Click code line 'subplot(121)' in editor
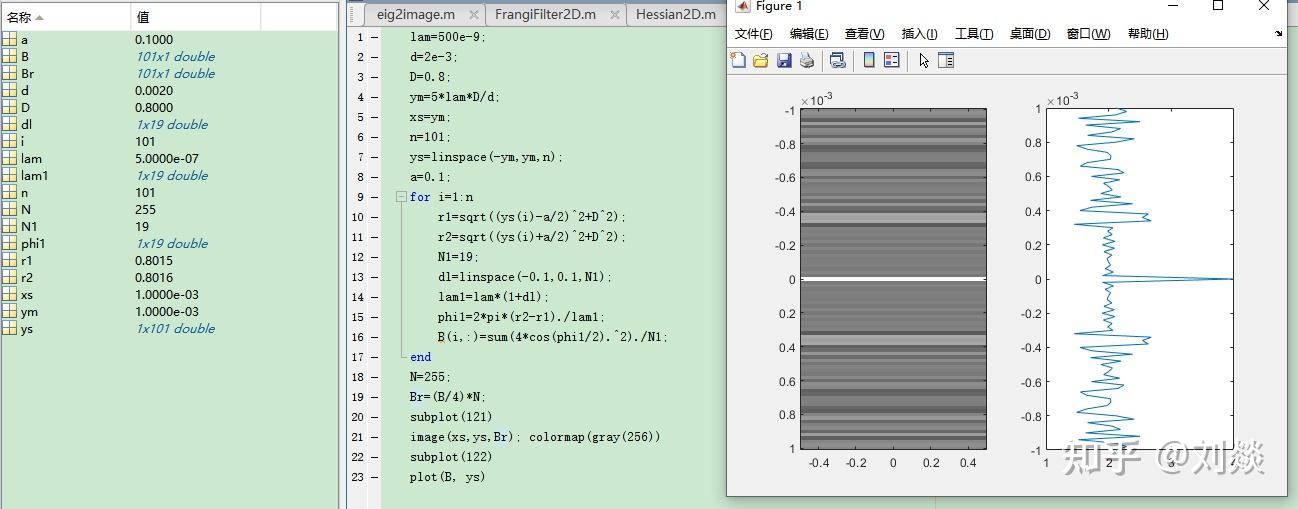Viewport: 1298px width, 509px height. (x=451, y=417)
